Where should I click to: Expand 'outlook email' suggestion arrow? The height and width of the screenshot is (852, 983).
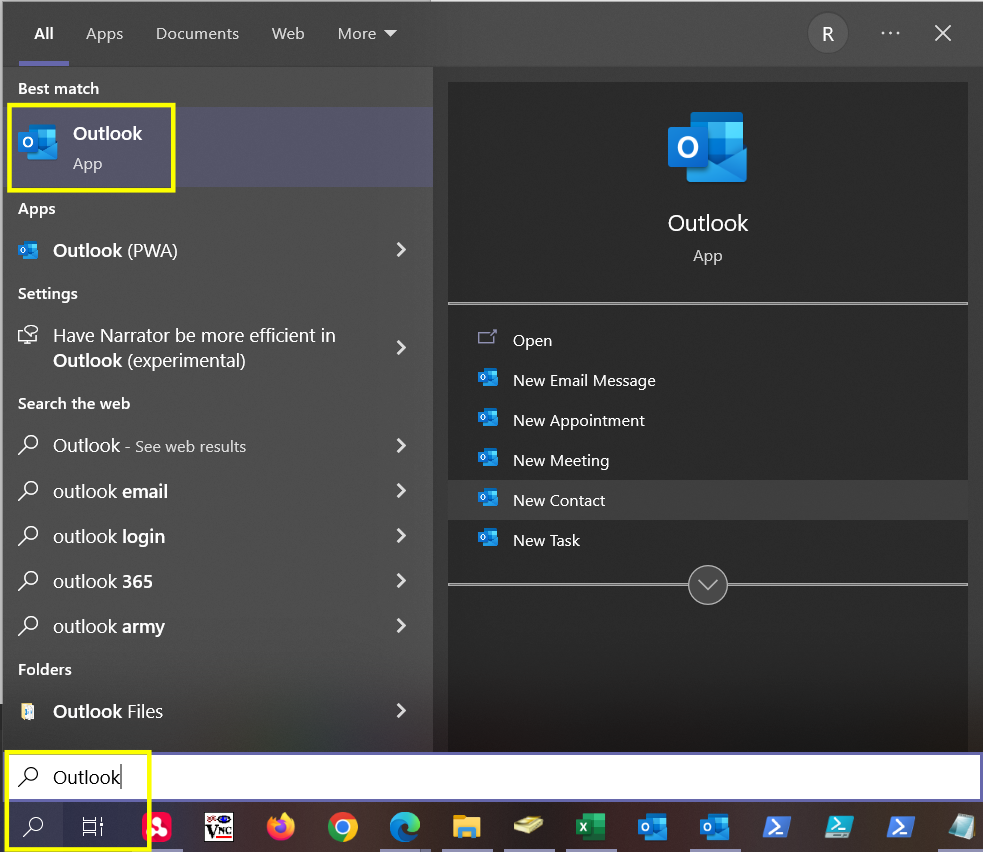coord(401,491)
